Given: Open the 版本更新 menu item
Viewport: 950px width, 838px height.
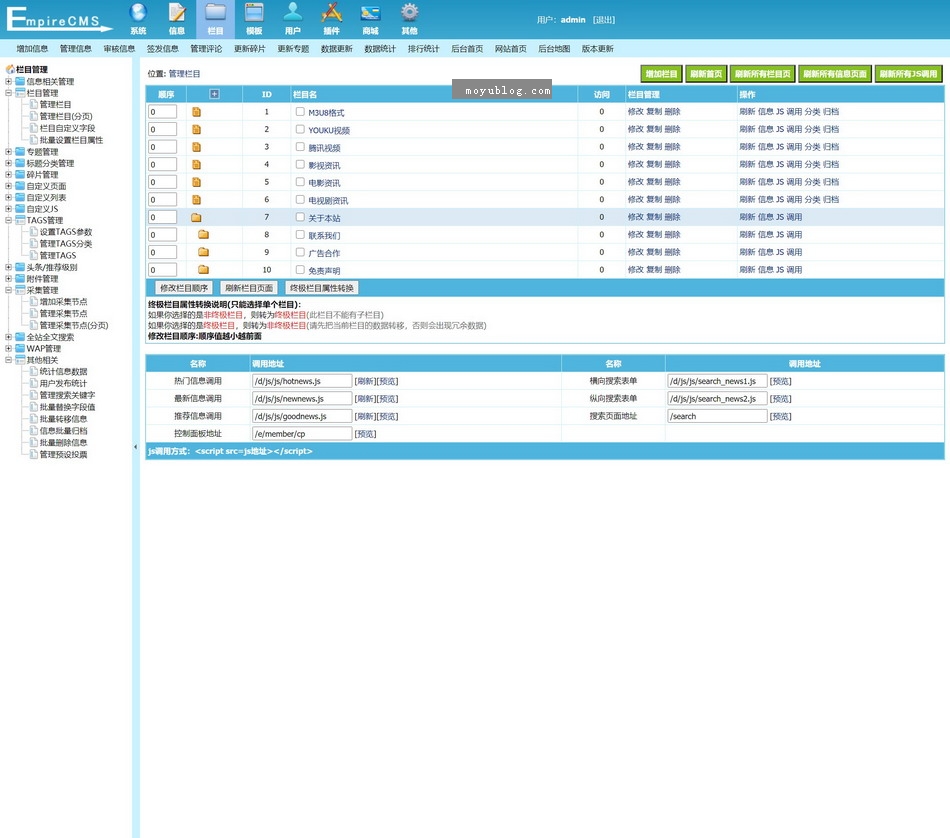Looking at the screenshot, I should (598, 48).
